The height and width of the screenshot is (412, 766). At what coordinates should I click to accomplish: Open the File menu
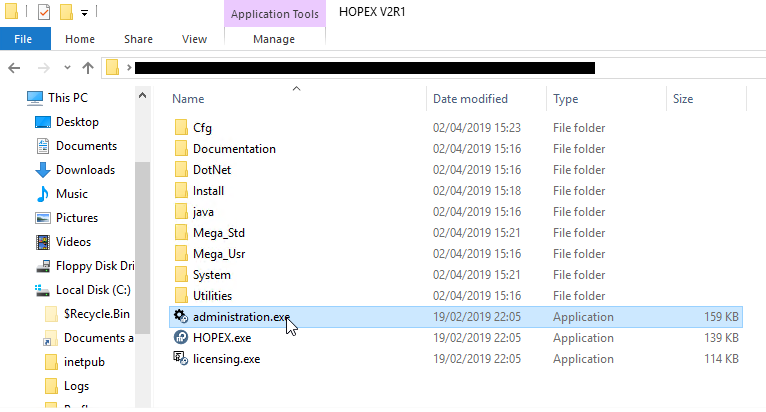point(24,39)
